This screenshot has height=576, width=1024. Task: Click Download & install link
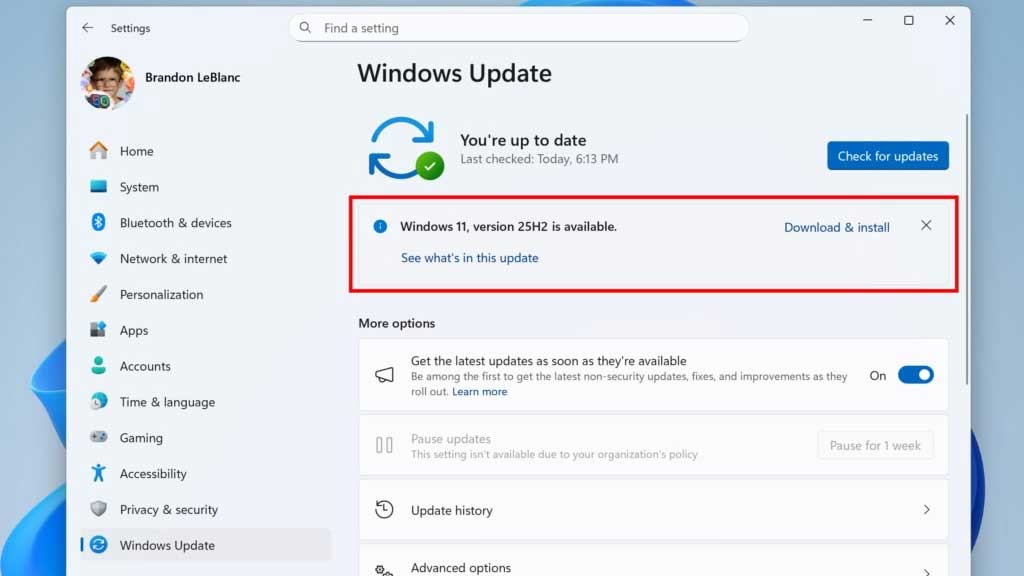tap(836, 228)
